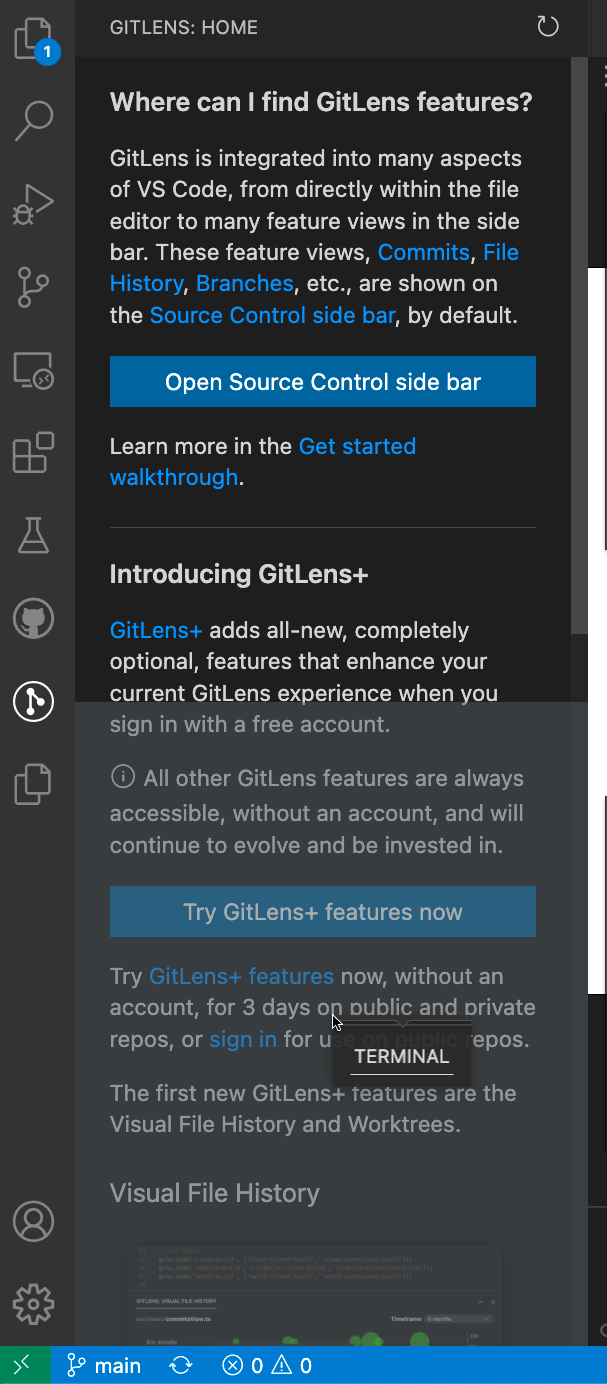This screenshot has height=1384, width=607.
Task: Open the Search view
Action: click(x=33, y=119)
